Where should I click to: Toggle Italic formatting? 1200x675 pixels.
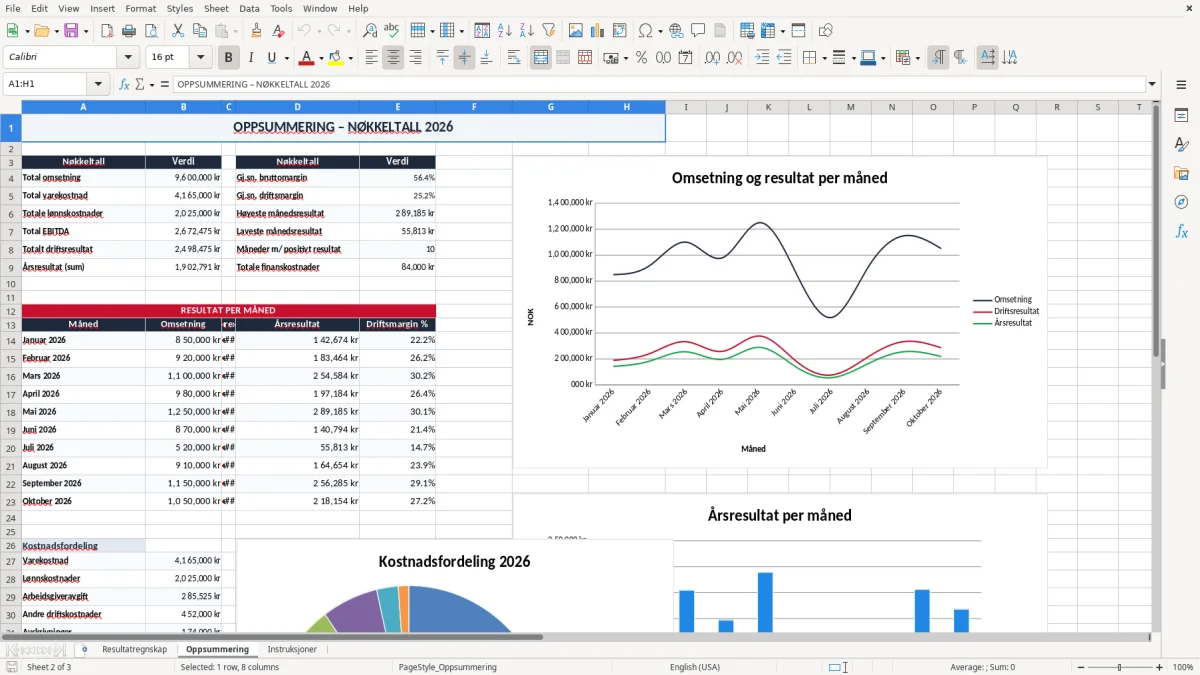click(x=251, y=58)
